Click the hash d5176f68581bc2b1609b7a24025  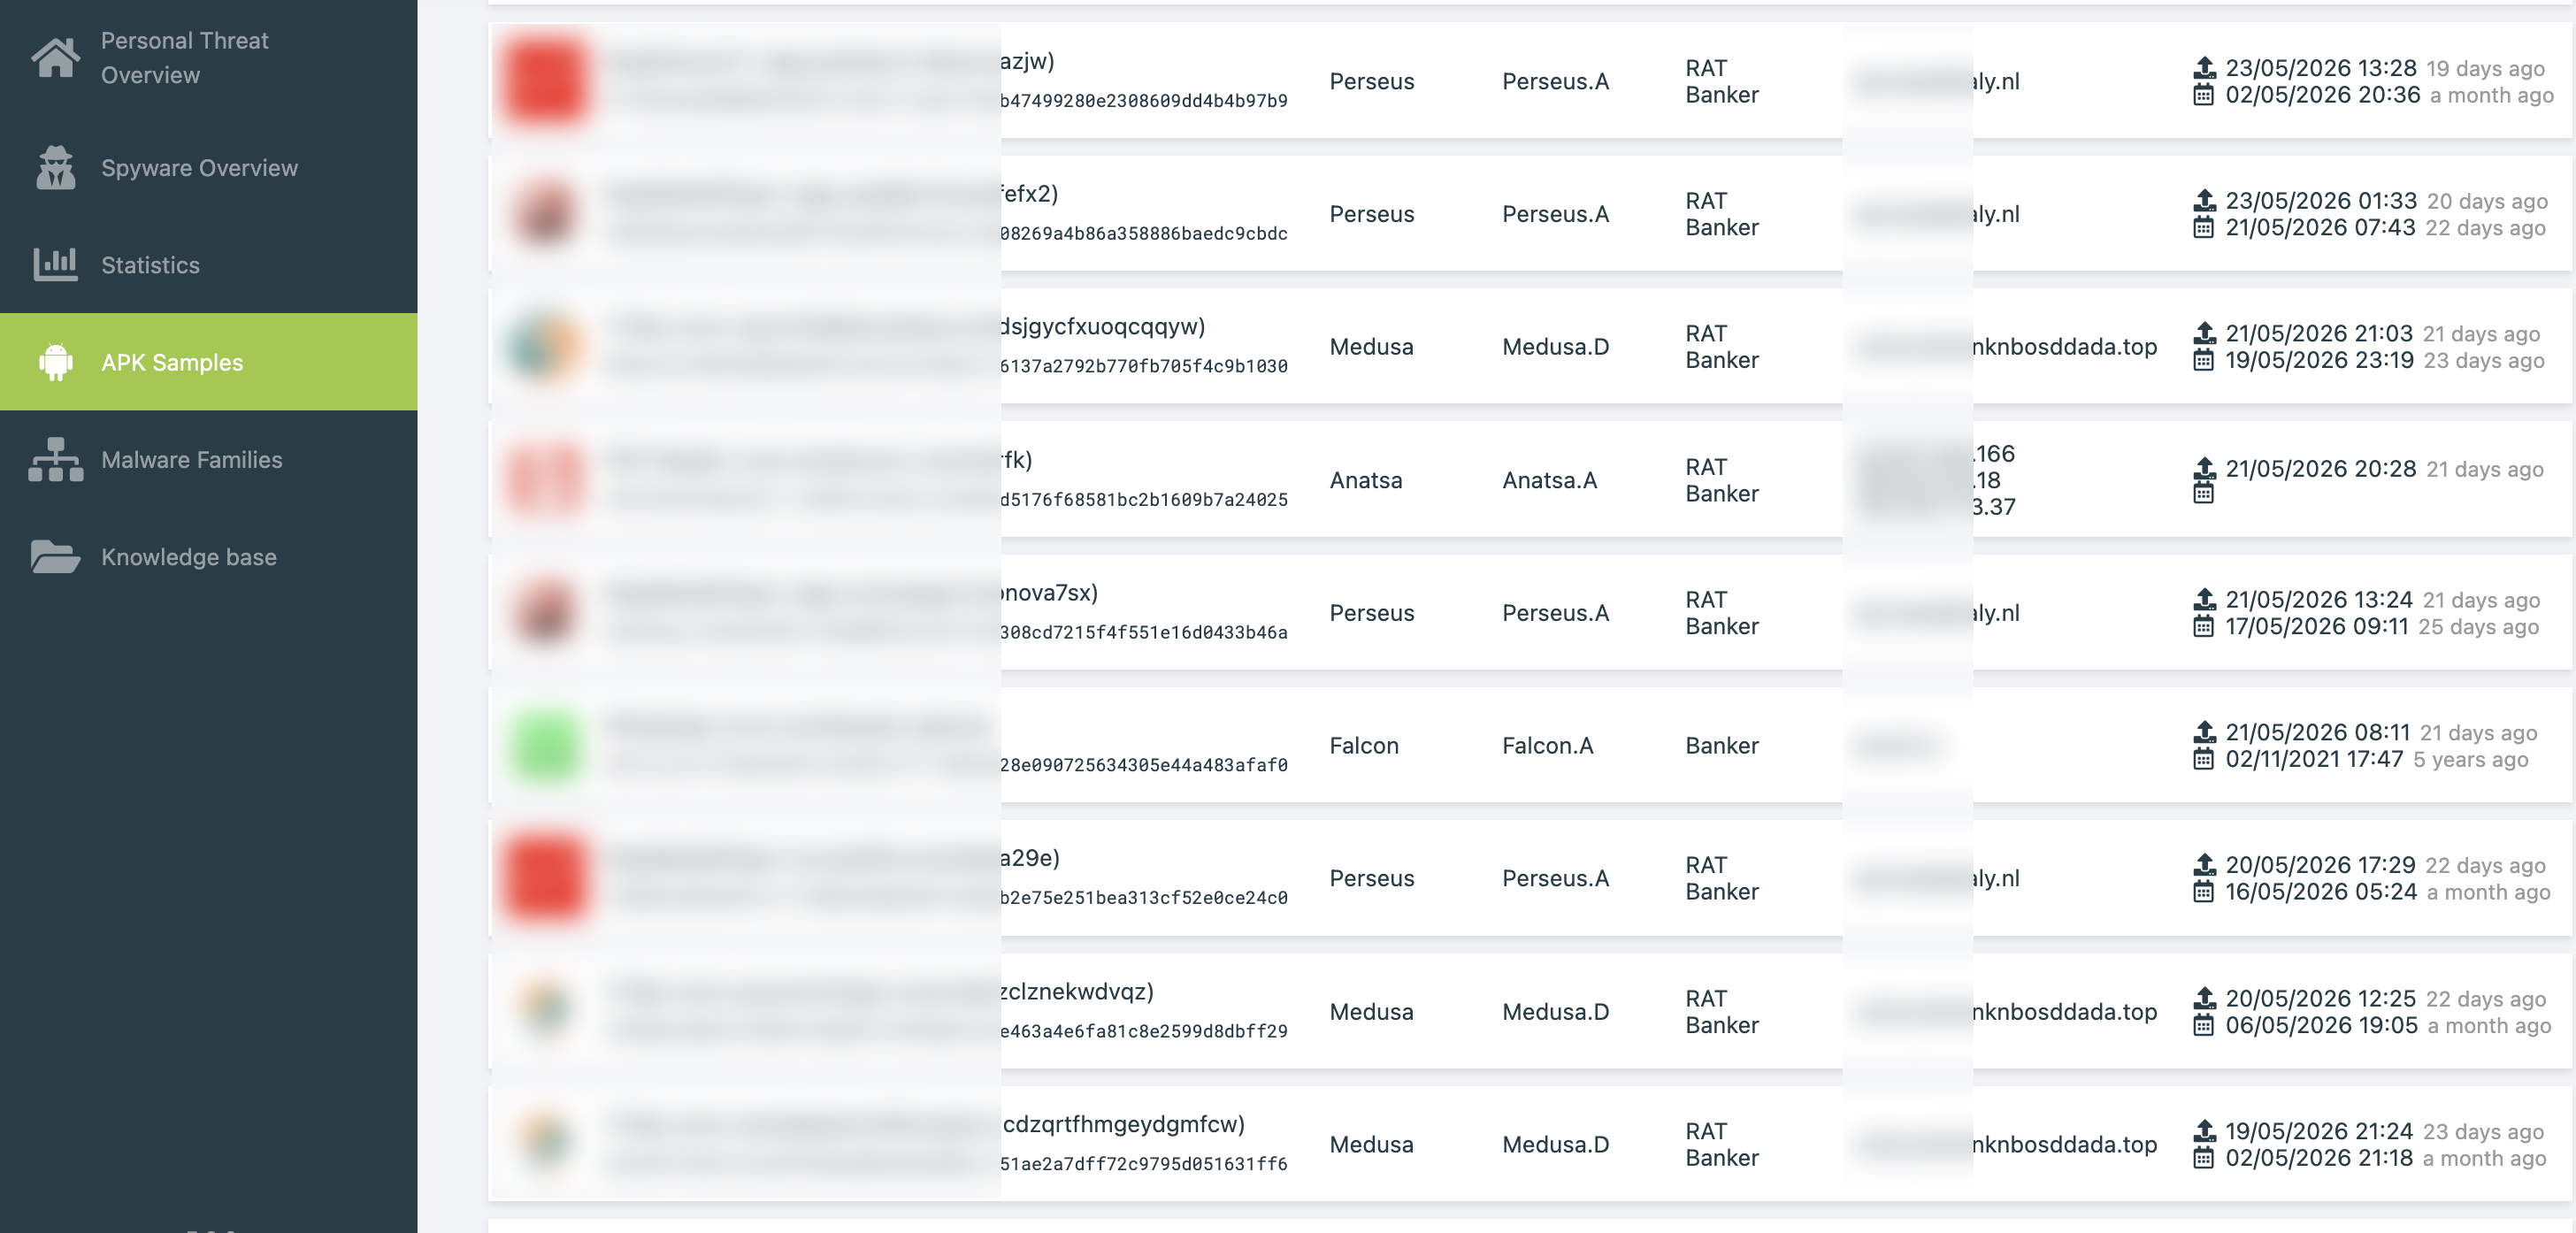1144,499
